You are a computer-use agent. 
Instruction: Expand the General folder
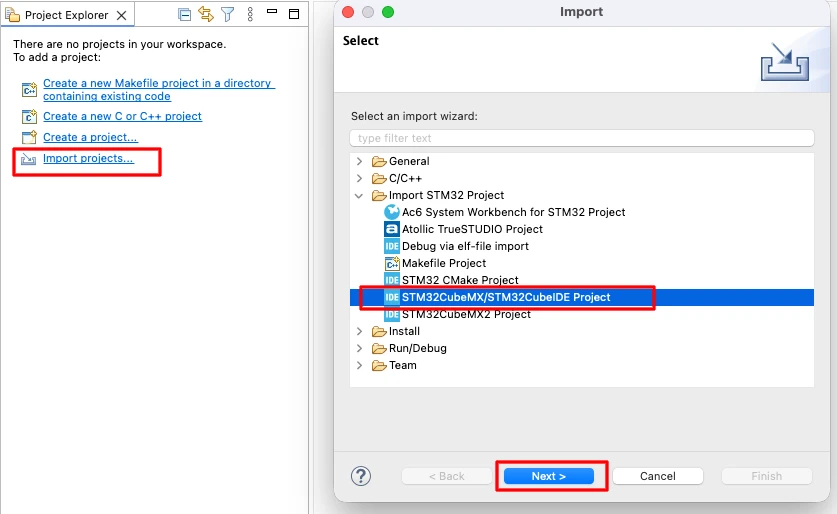pyautogui.click(x=359, y=161)
